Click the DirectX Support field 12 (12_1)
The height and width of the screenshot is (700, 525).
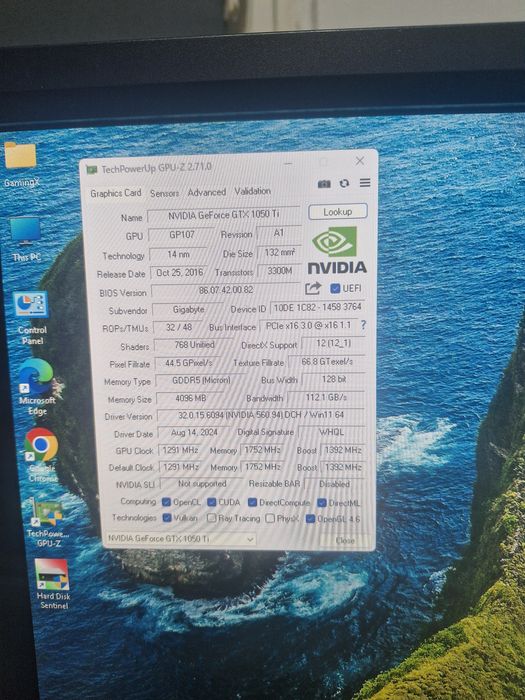(x=333, y=344)
